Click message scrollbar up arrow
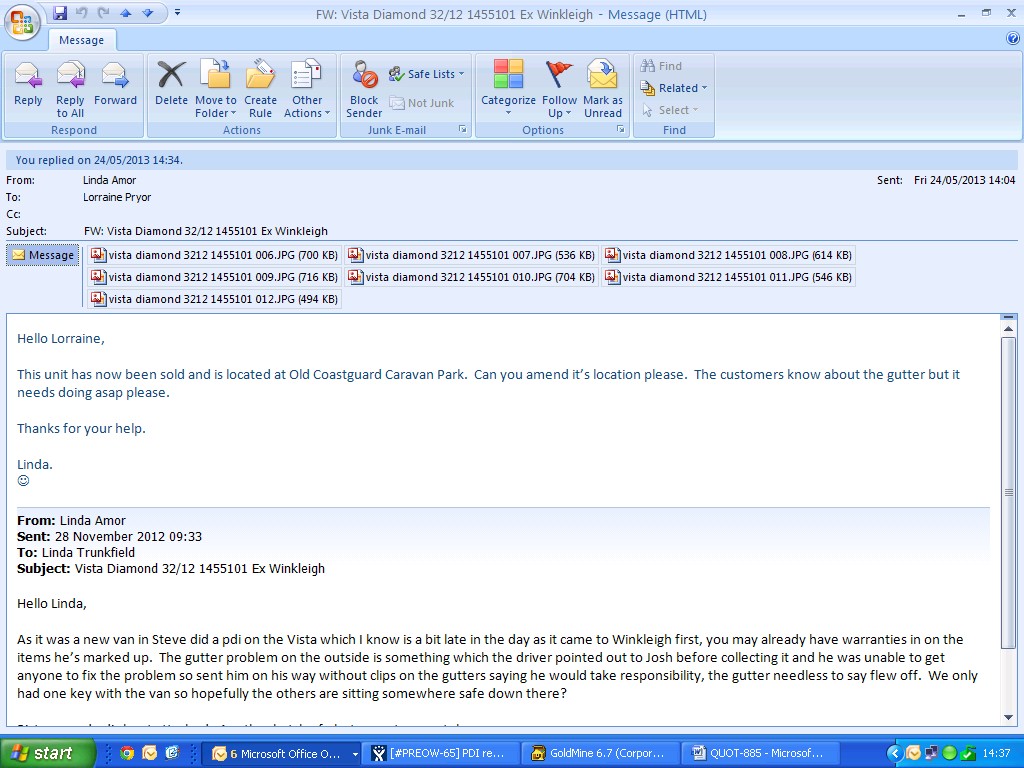The width and height of the screenshot is (1024, 768). point(1008,329)
